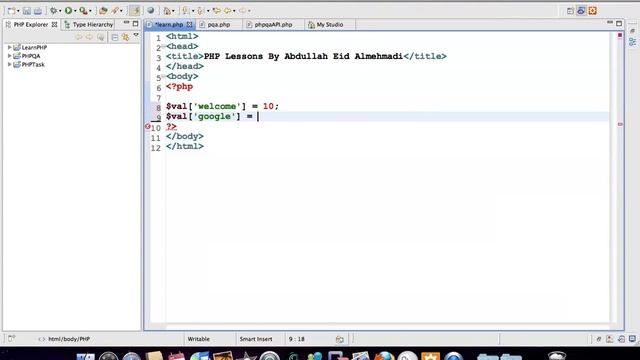Image resolution: width=640 pixels, height=360 pixels.
Task: Switch to the orange Debug perspective icon
Action: pos(593,11)
